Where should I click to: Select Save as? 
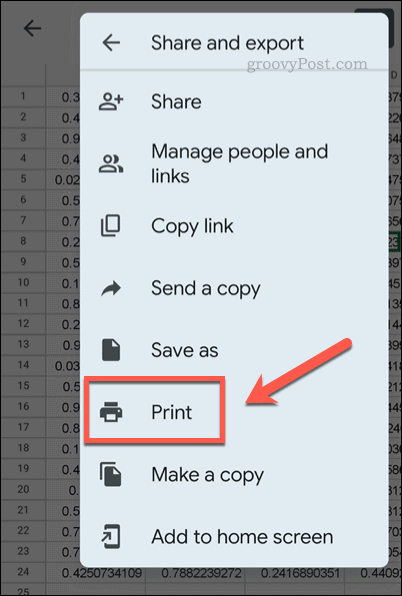(234, 350)
